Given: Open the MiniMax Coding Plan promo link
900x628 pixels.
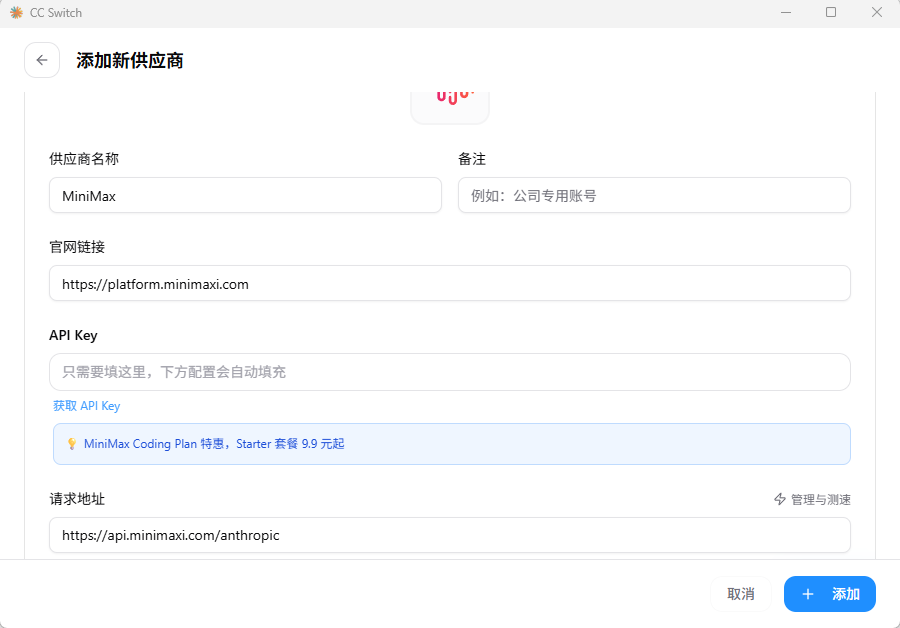Looking at the screenshot, I should (214, 444).
